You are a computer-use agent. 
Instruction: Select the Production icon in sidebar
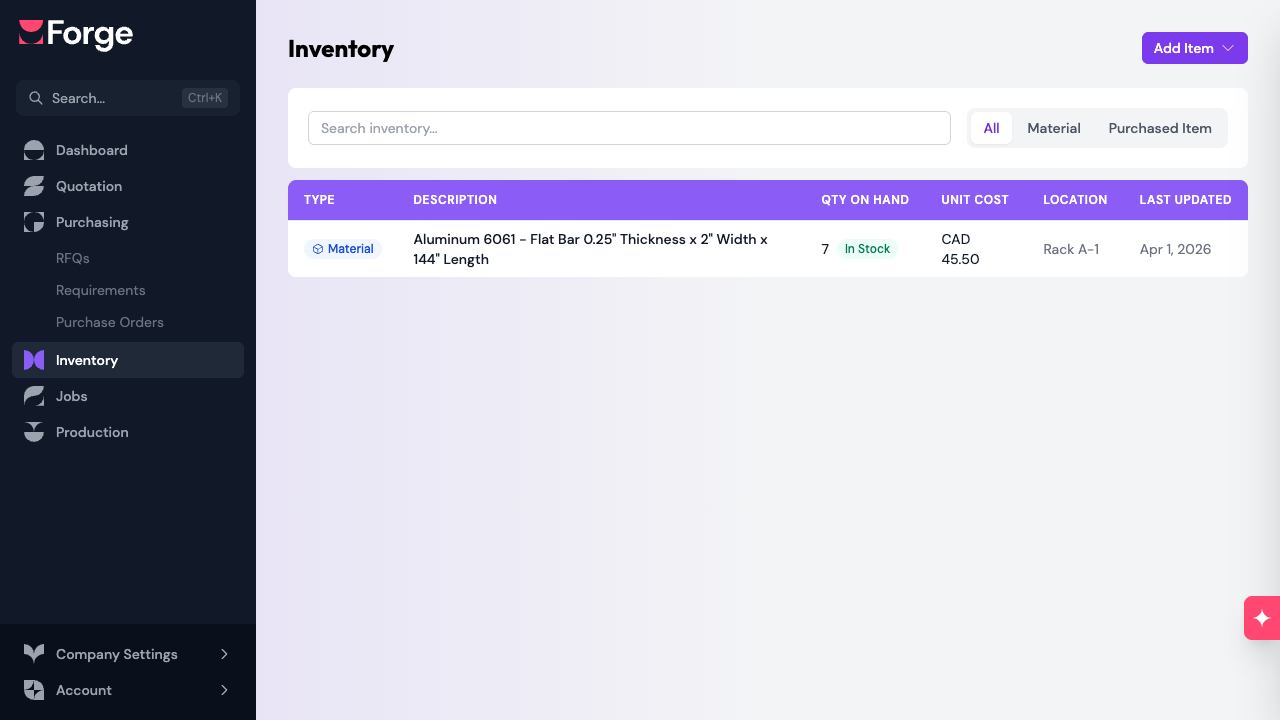(34, 432)
